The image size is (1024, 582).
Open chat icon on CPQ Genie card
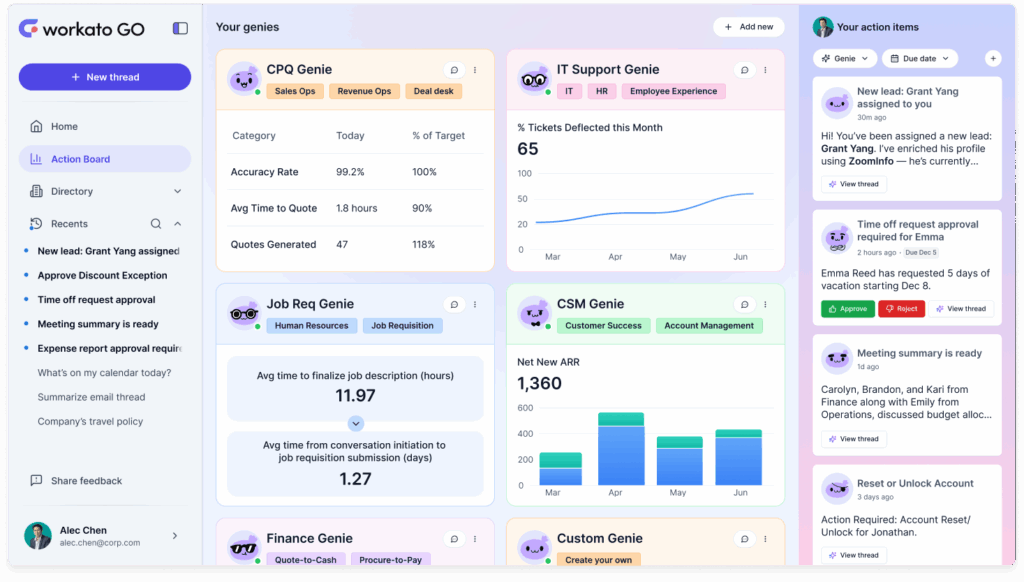pos(454,70)
